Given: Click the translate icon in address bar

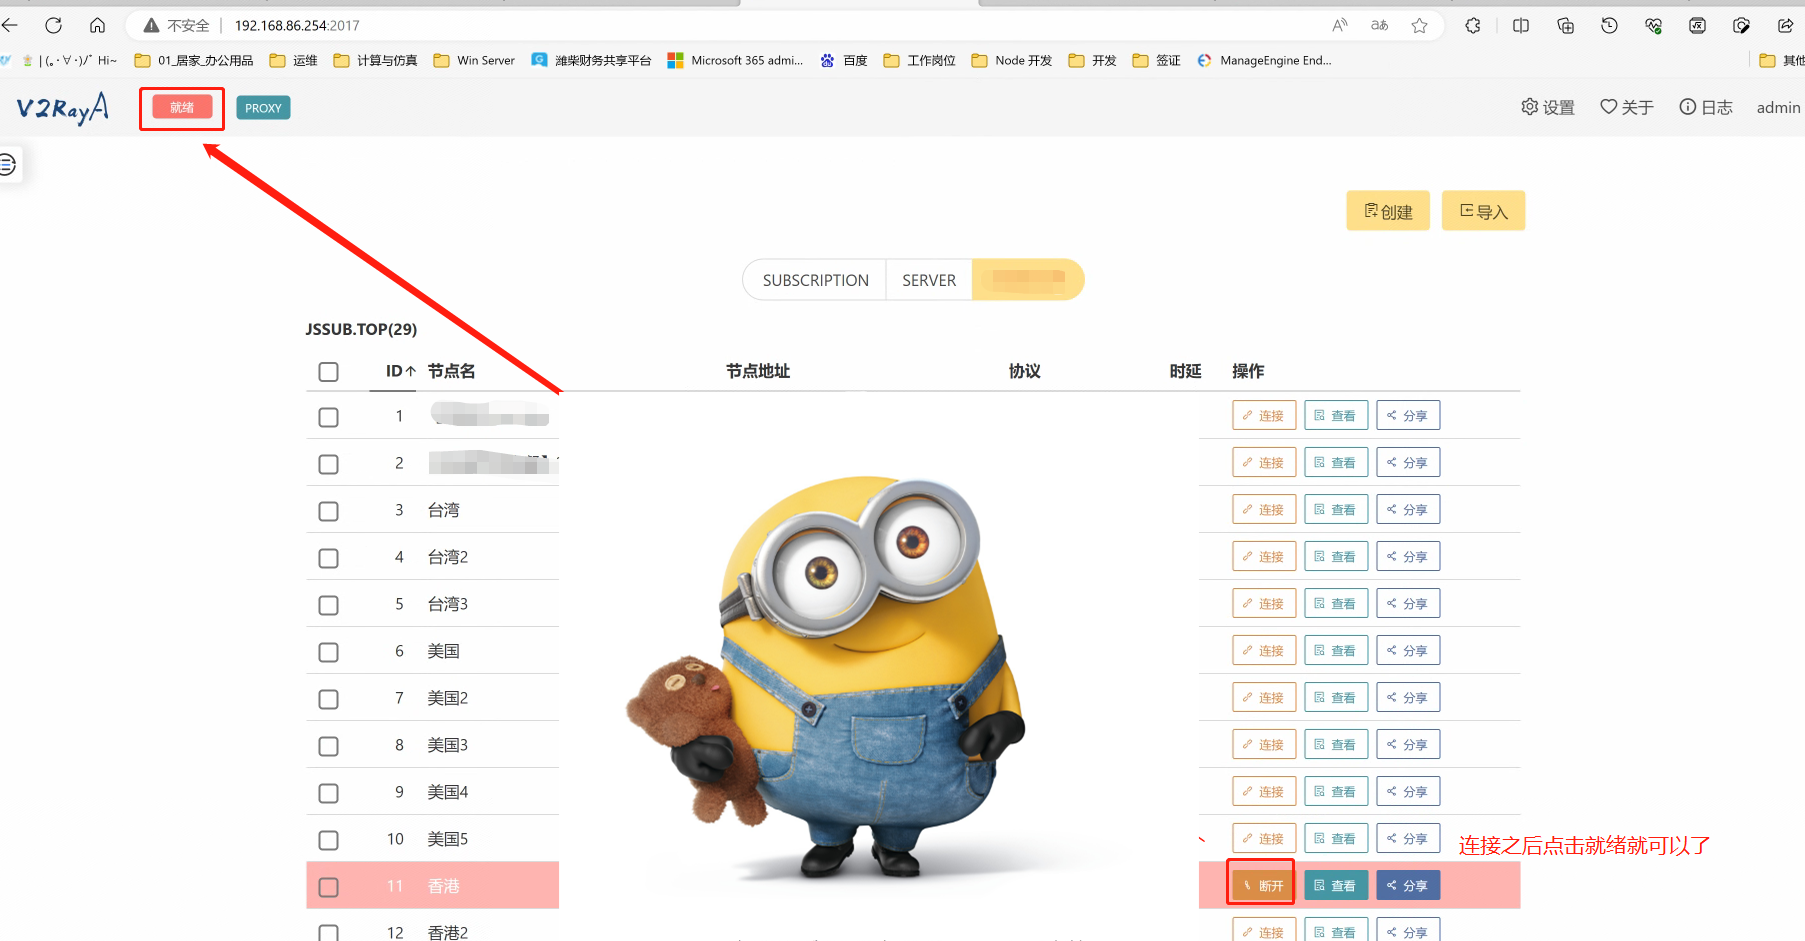Looking at the screenshot, I should [x=1380, y=25].
